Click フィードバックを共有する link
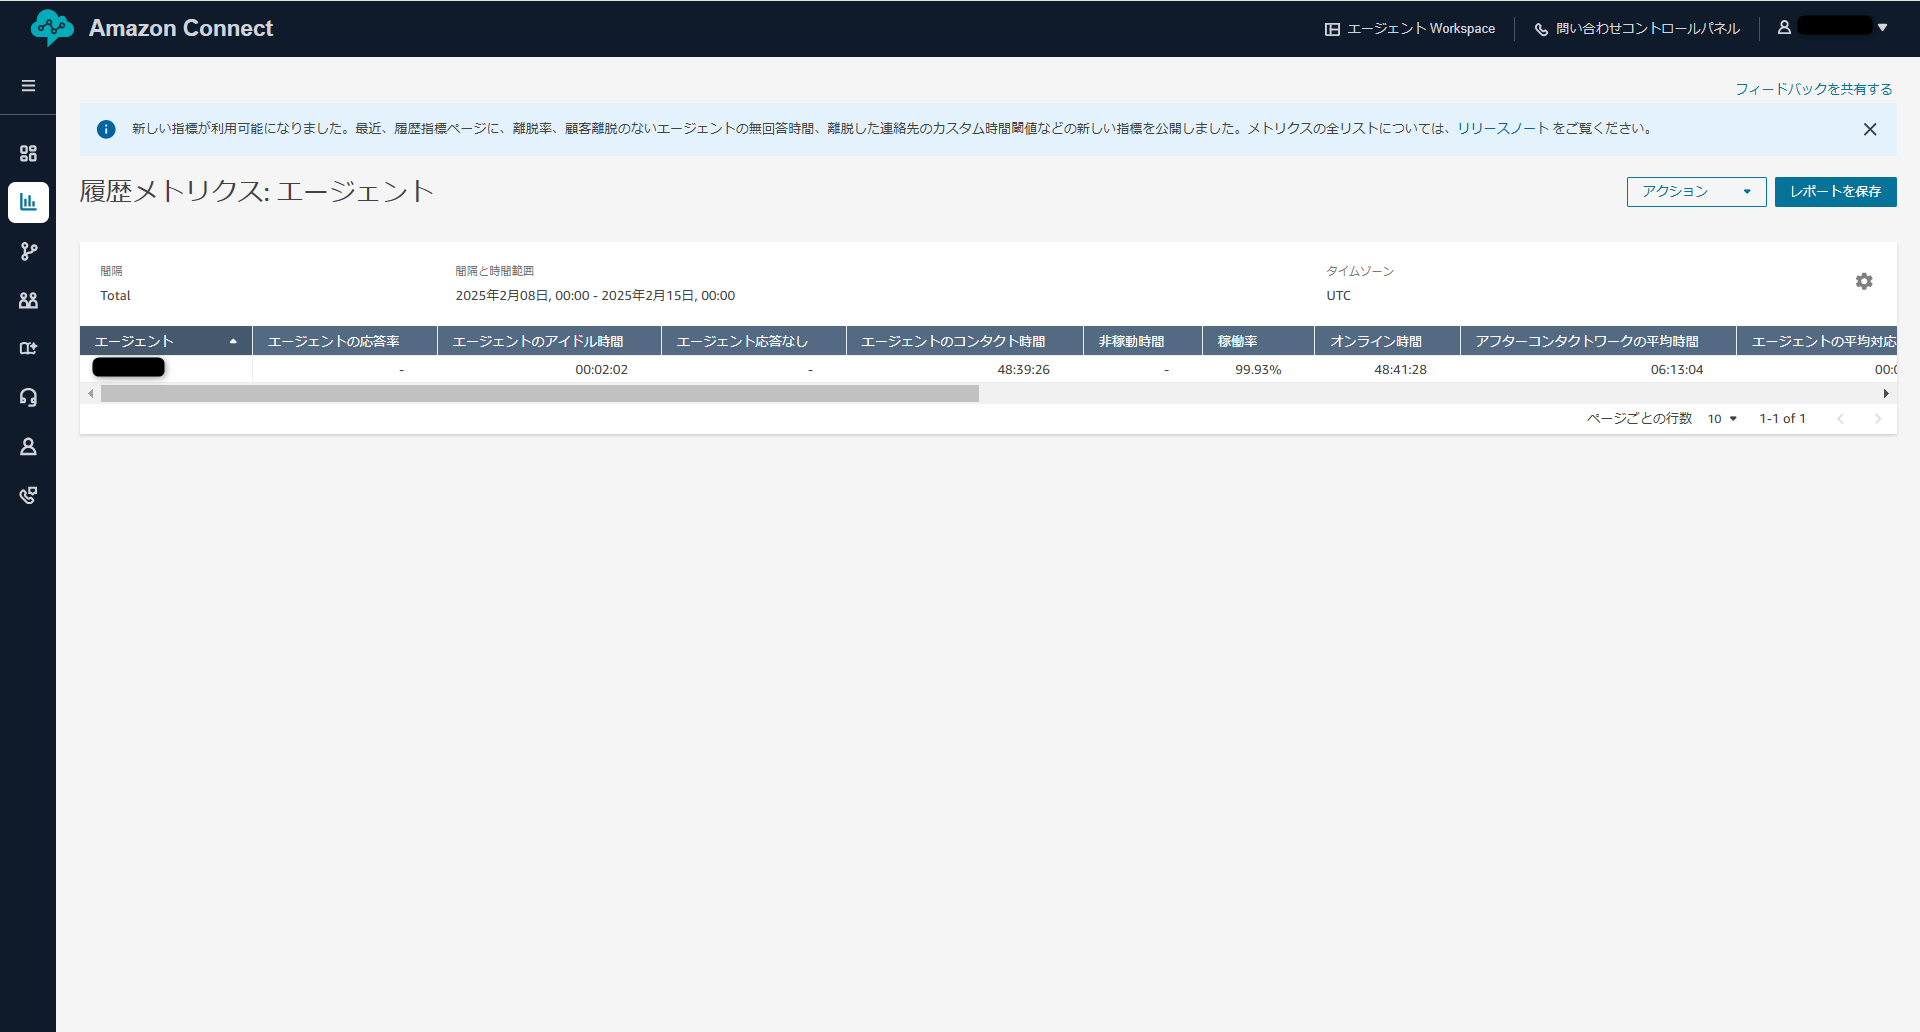Image resolution: width=1920 pixels, height=1032 pixels. click(x=1813, y=89)
